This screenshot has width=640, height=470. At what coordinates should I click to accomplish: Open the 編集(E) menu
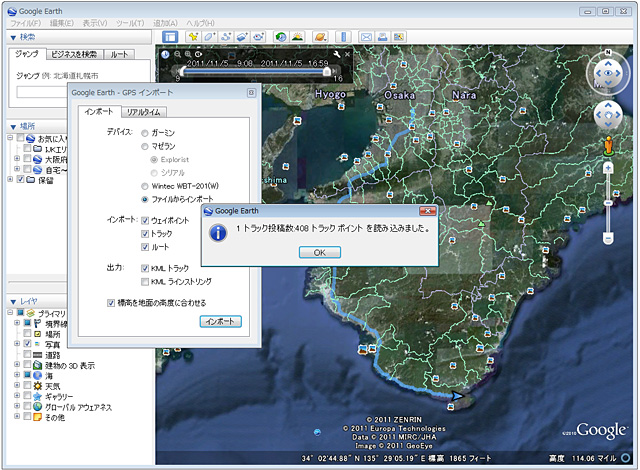coord(62,23)
